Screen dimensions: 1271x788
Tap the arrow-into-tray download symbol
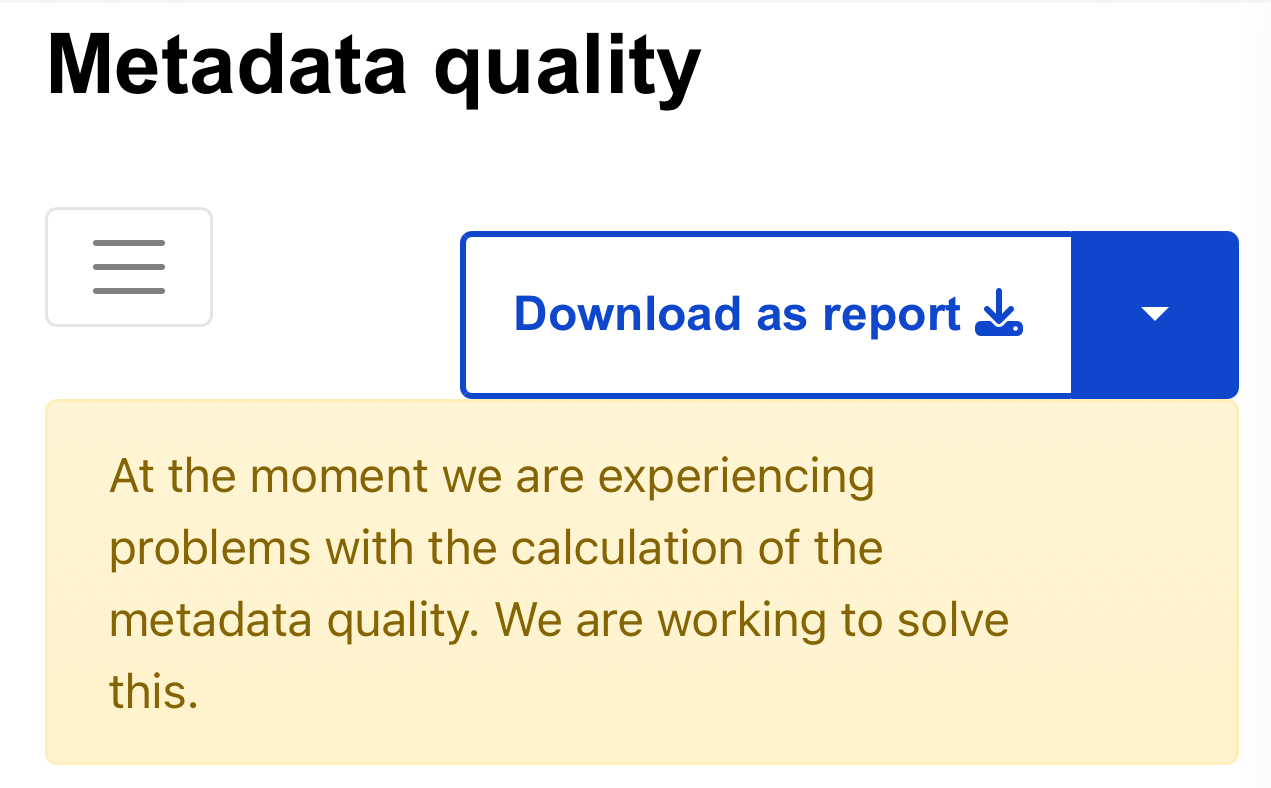(x=998, y=313)
